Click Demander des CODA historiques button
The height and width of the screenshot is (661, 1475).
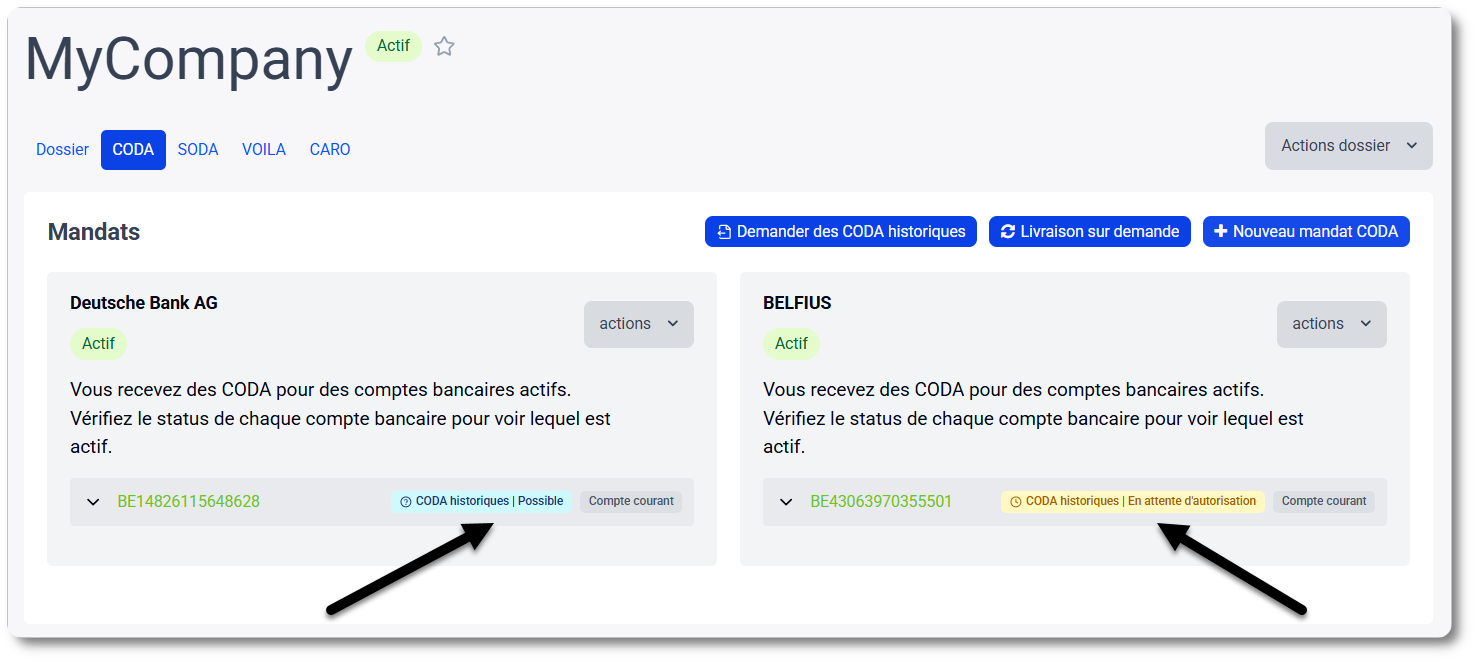click(x=841, y=231)
